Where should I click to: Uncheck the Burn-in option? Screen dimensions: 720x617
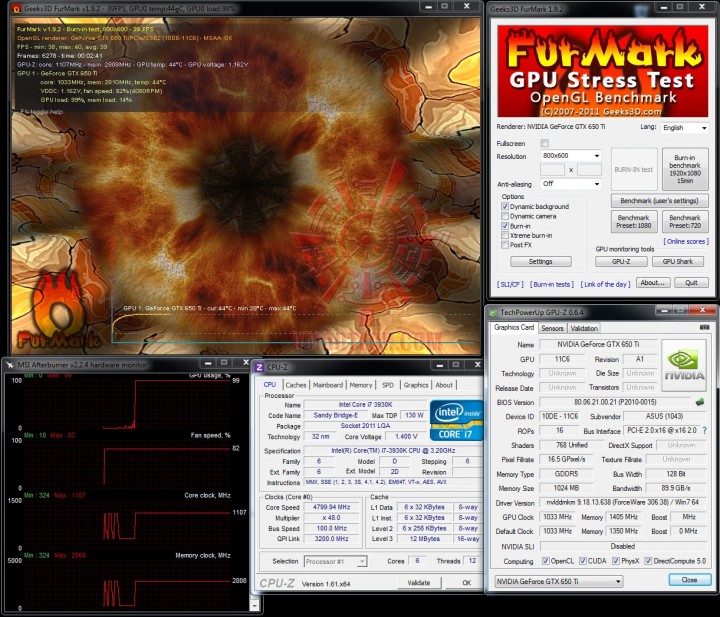click(505, 226)
